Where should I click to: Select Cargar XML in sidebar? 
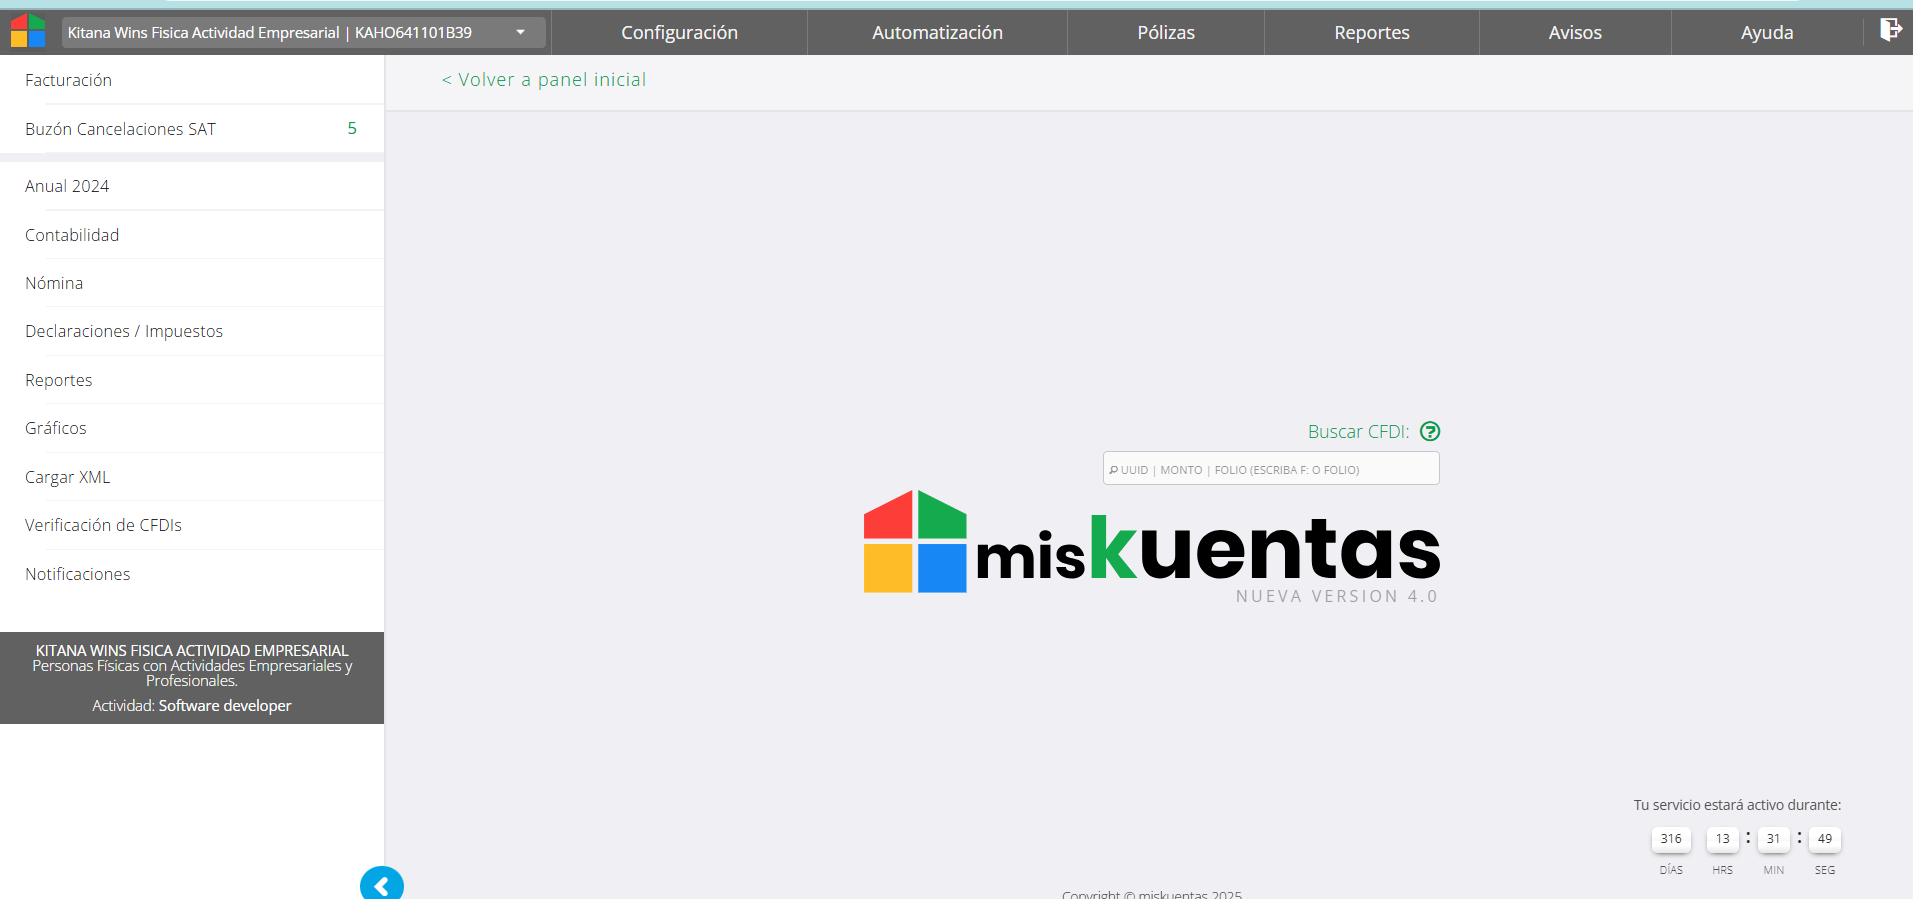tap(67, 477)
